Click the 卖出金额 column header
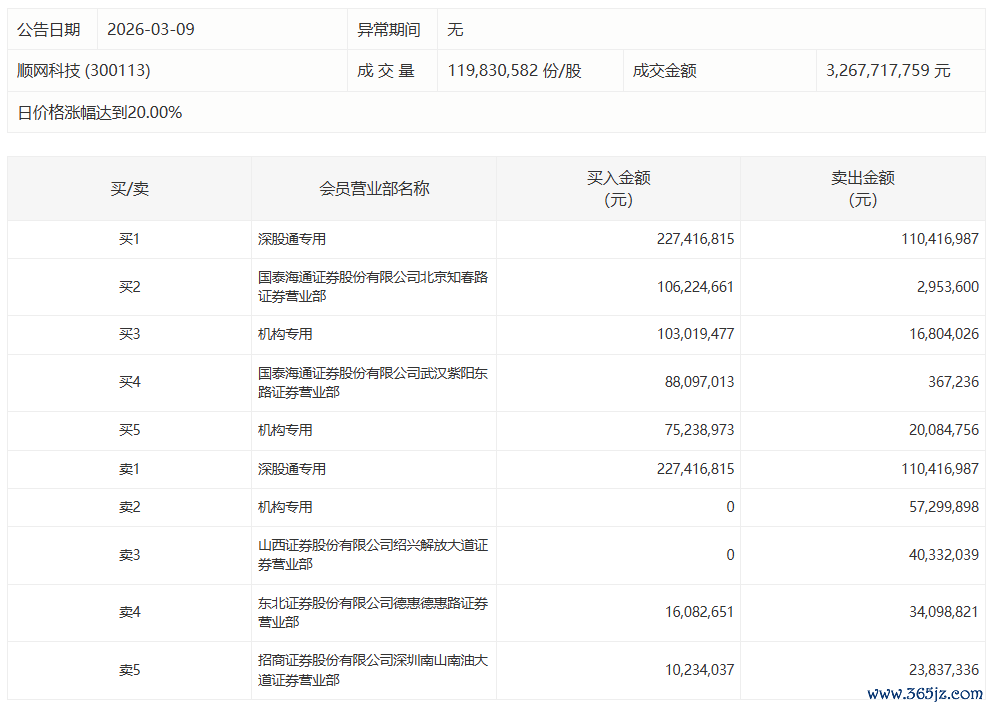Screen dimensions: 990x709 click(x=862, y=189)
